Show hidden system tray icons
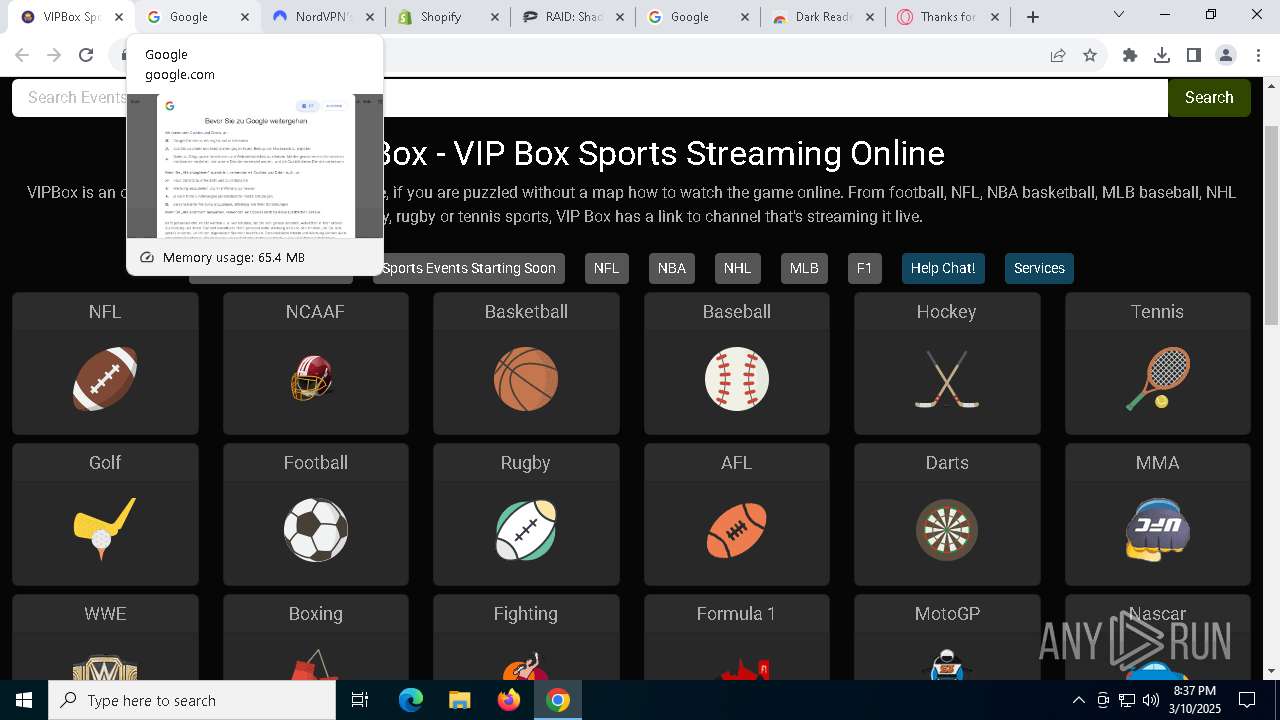Viewport: 1280px width, 720px height. (x=1078, y=700)
